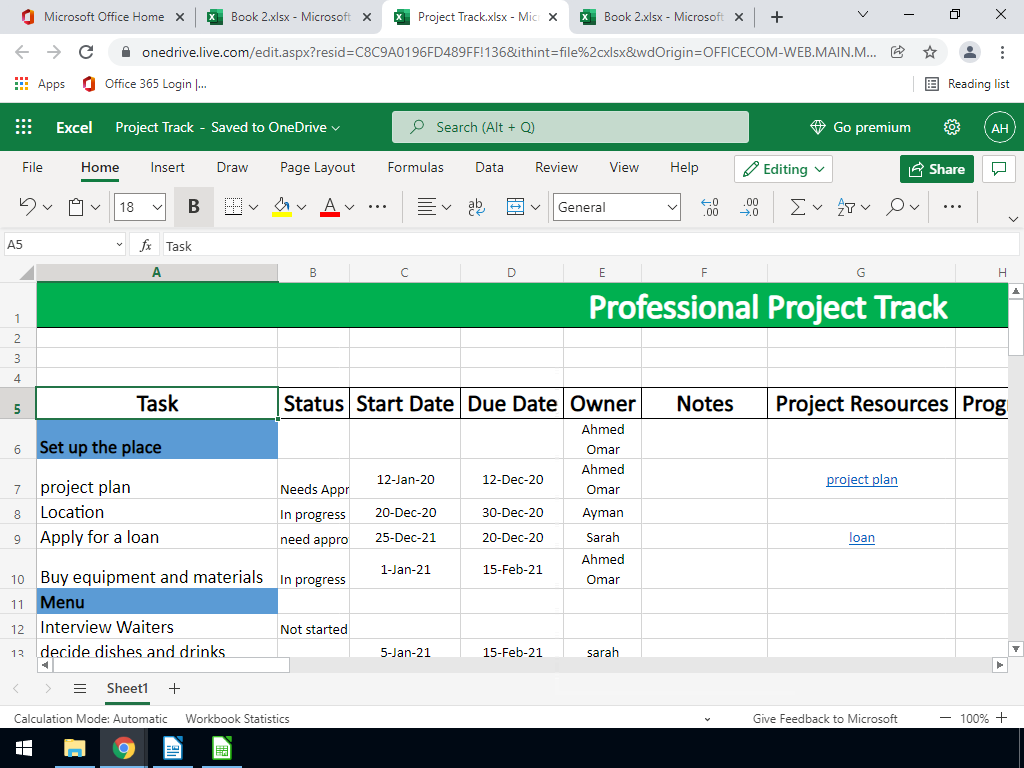
Task: Click Workbook Statistics in status bar
Action: click(237, 718)
